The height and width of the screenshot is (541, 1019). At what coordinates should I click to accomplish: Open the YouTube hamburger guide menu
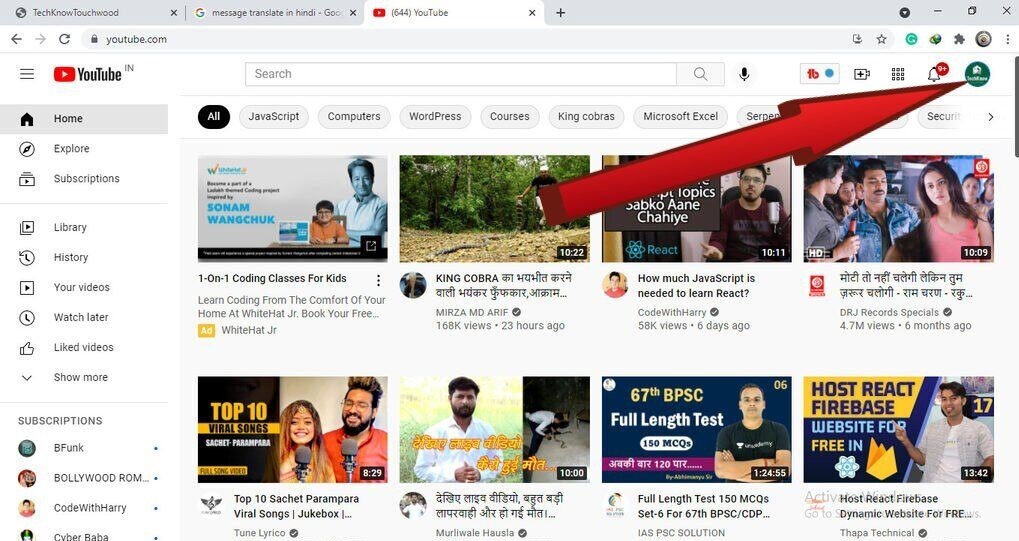click(x=27, y=74)
